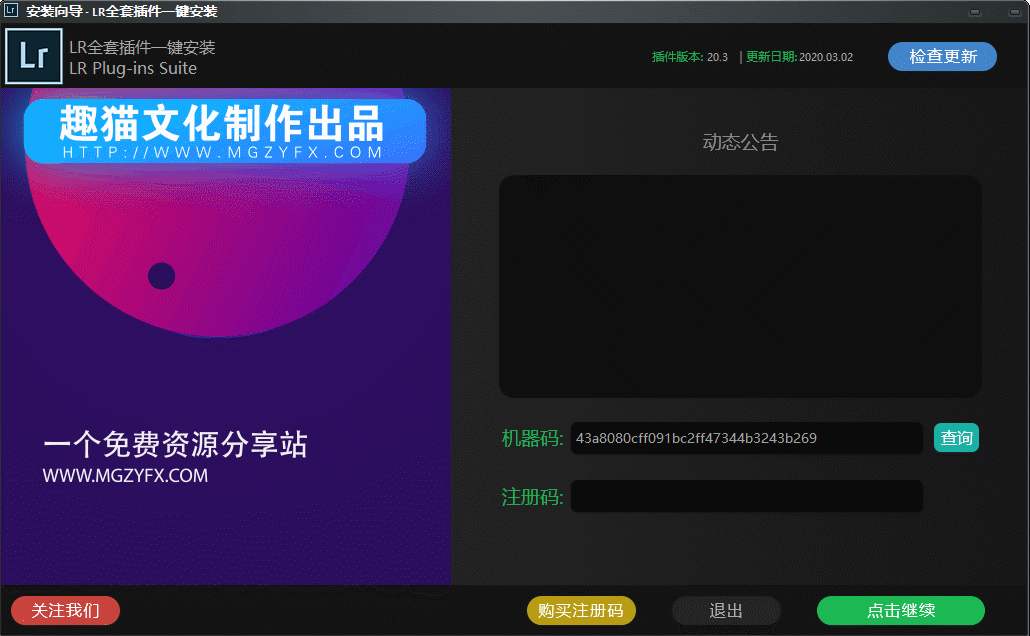This screenshot has width=1030, height=636.
Task: Select the 机器码 machine code field
Action: pos(747,438)
